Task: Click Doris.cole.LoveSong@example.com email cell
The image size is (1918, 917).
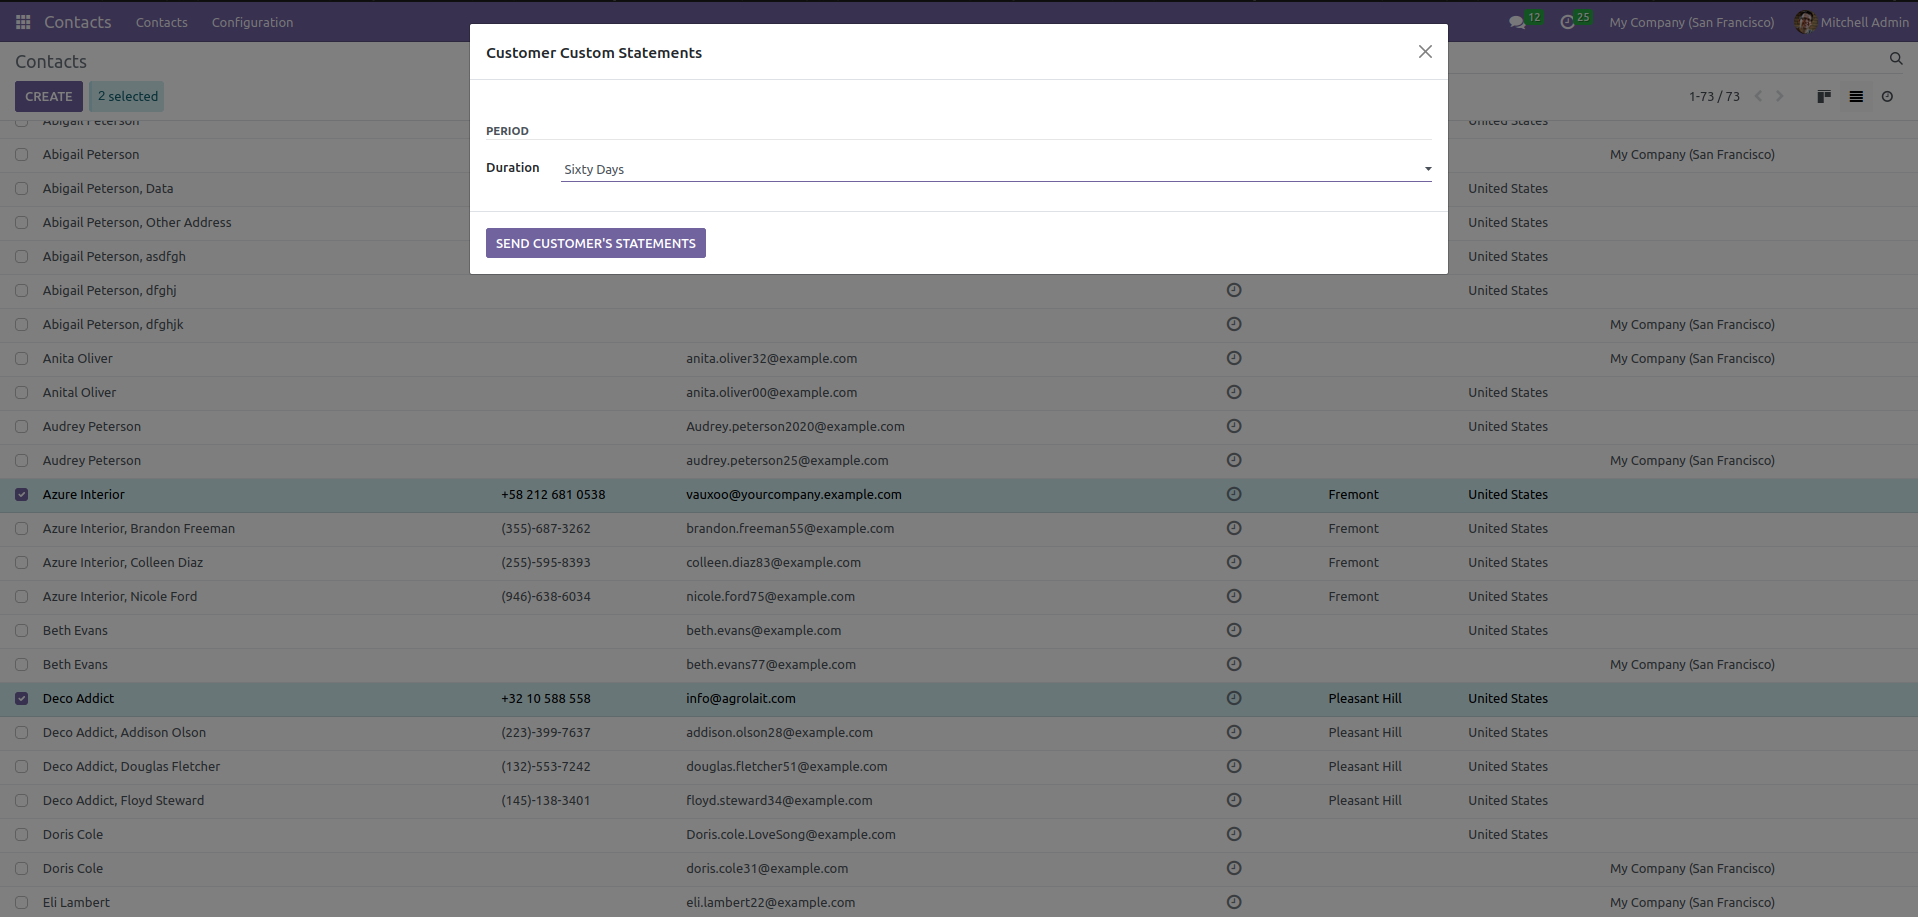Action: (x=791, y=834)
